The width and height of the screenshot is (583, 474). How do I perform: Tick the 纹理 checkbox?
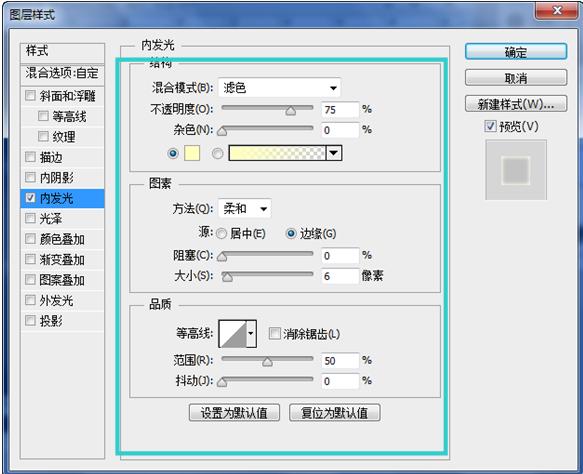tap(43, 136)
